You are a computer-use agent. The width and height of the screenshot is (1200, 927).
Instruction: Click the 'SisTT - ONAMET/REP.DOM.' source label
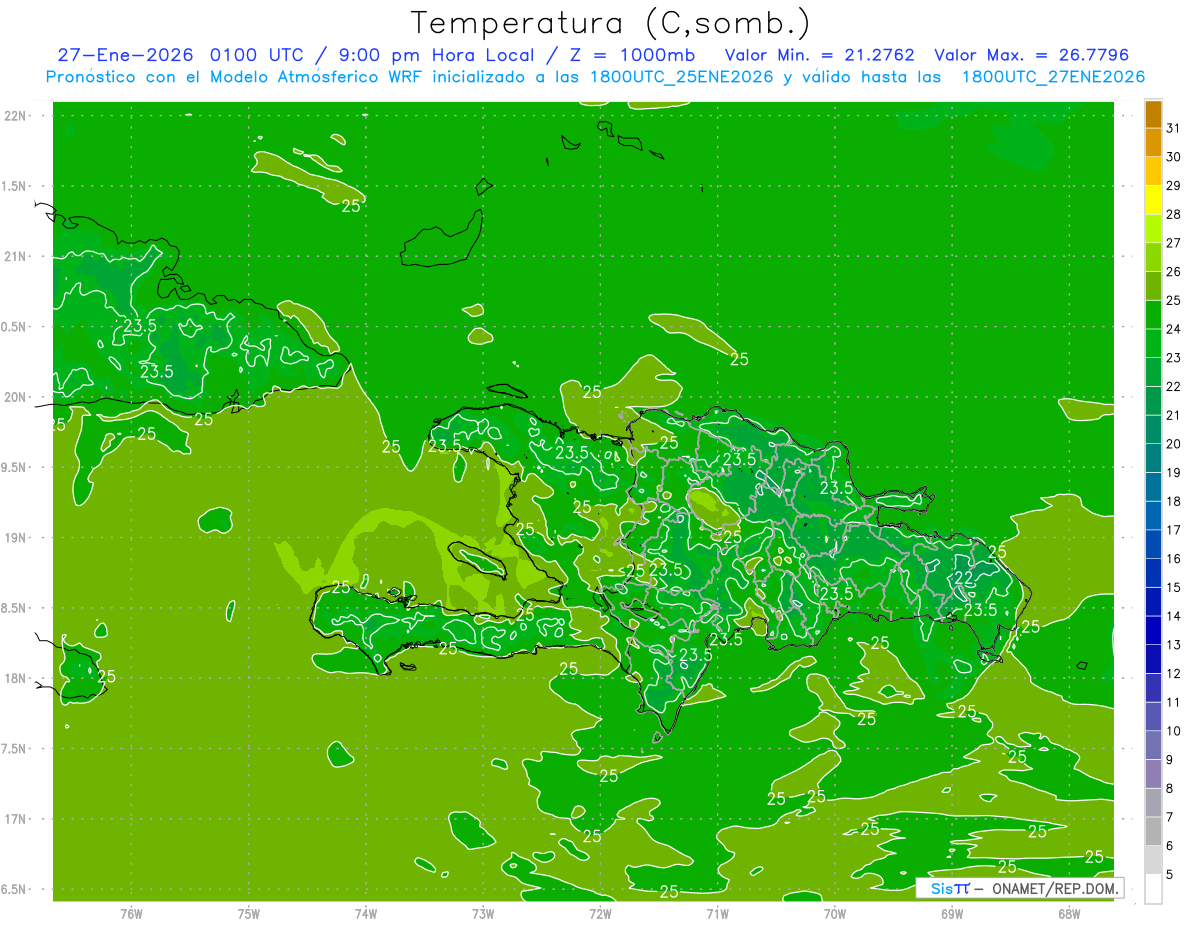1020,888
